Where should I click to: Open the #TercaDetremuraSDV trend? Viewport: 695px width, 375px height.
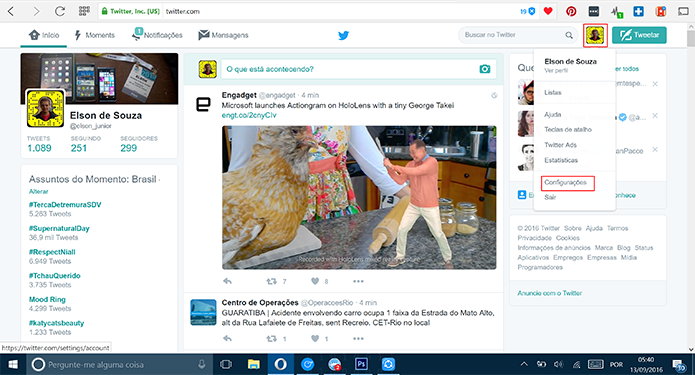[65, 204]
